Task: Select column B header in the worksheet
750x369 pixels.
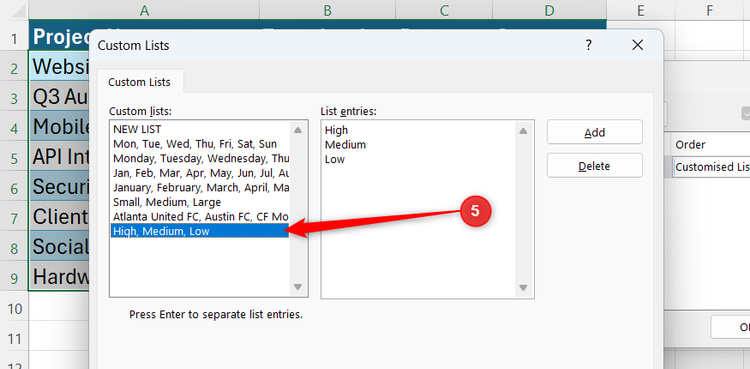Action: click(x=328, y=10)
